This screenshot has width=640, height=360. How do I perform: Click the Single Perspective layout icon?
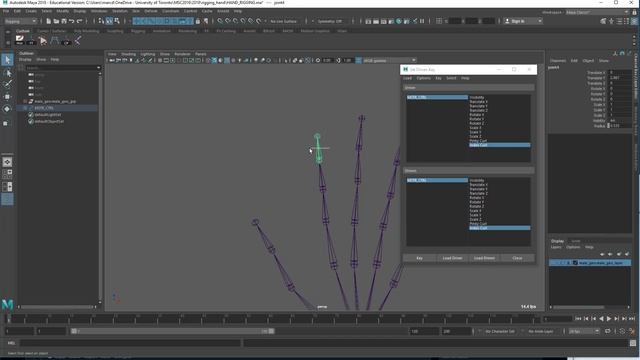click(x=7, y=162)
